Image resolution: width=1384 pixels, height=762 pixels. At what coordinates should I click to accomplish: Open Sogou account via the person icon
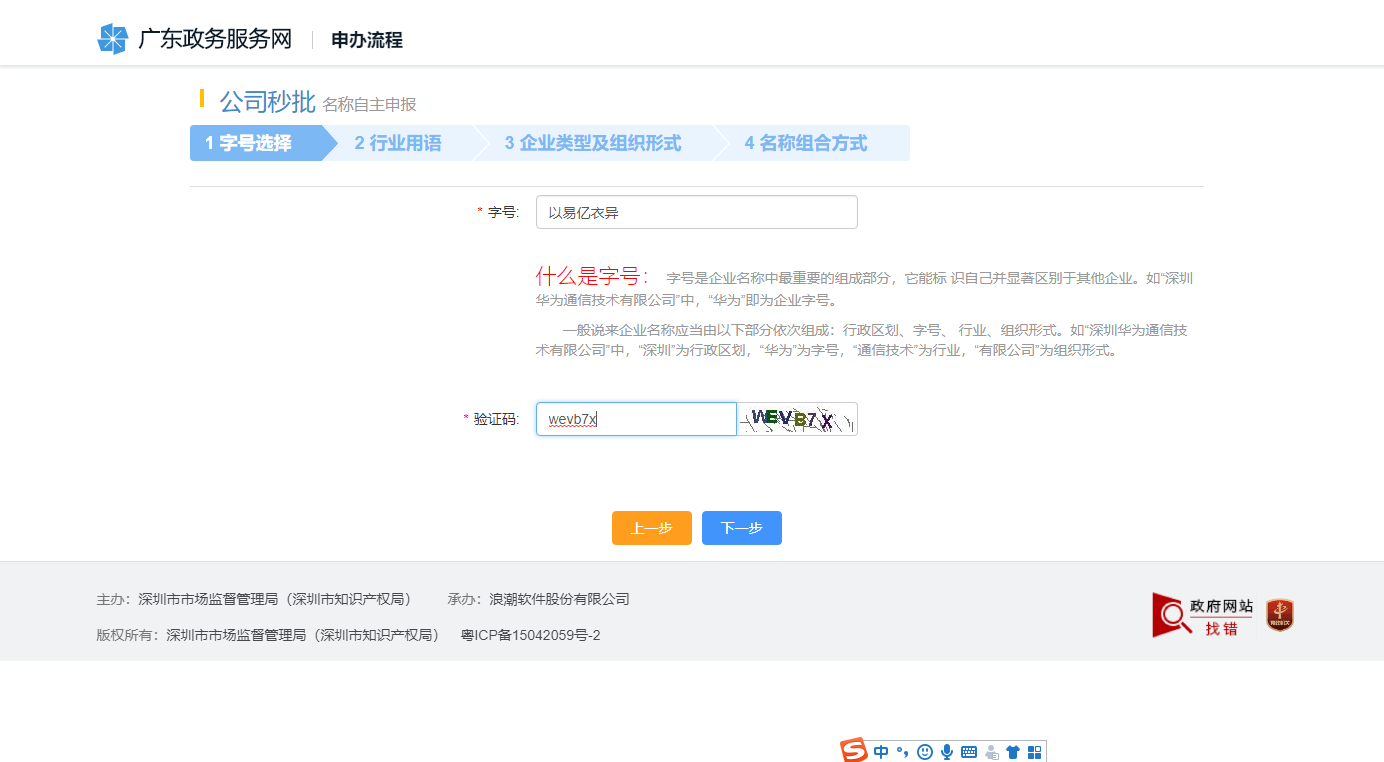tap(992, 751)
